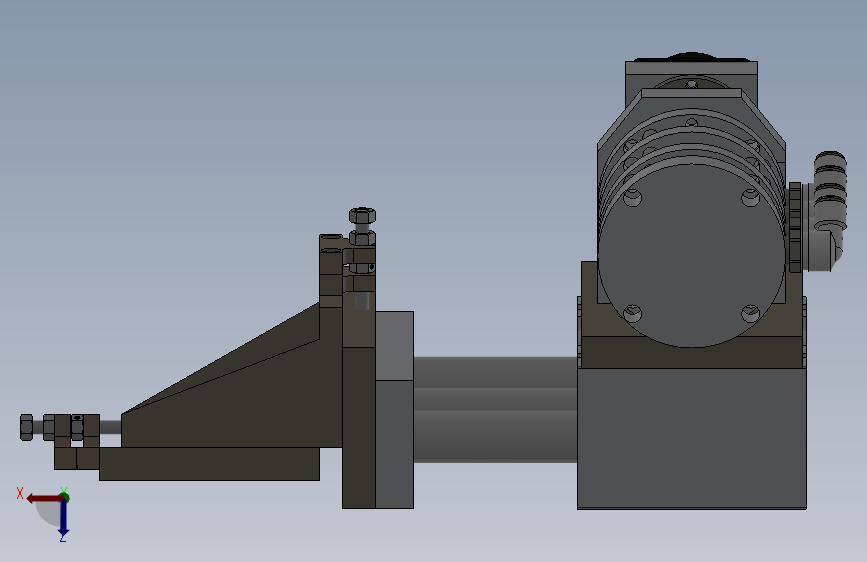
Task: Select the square housing above the motor
Action: 691,77
